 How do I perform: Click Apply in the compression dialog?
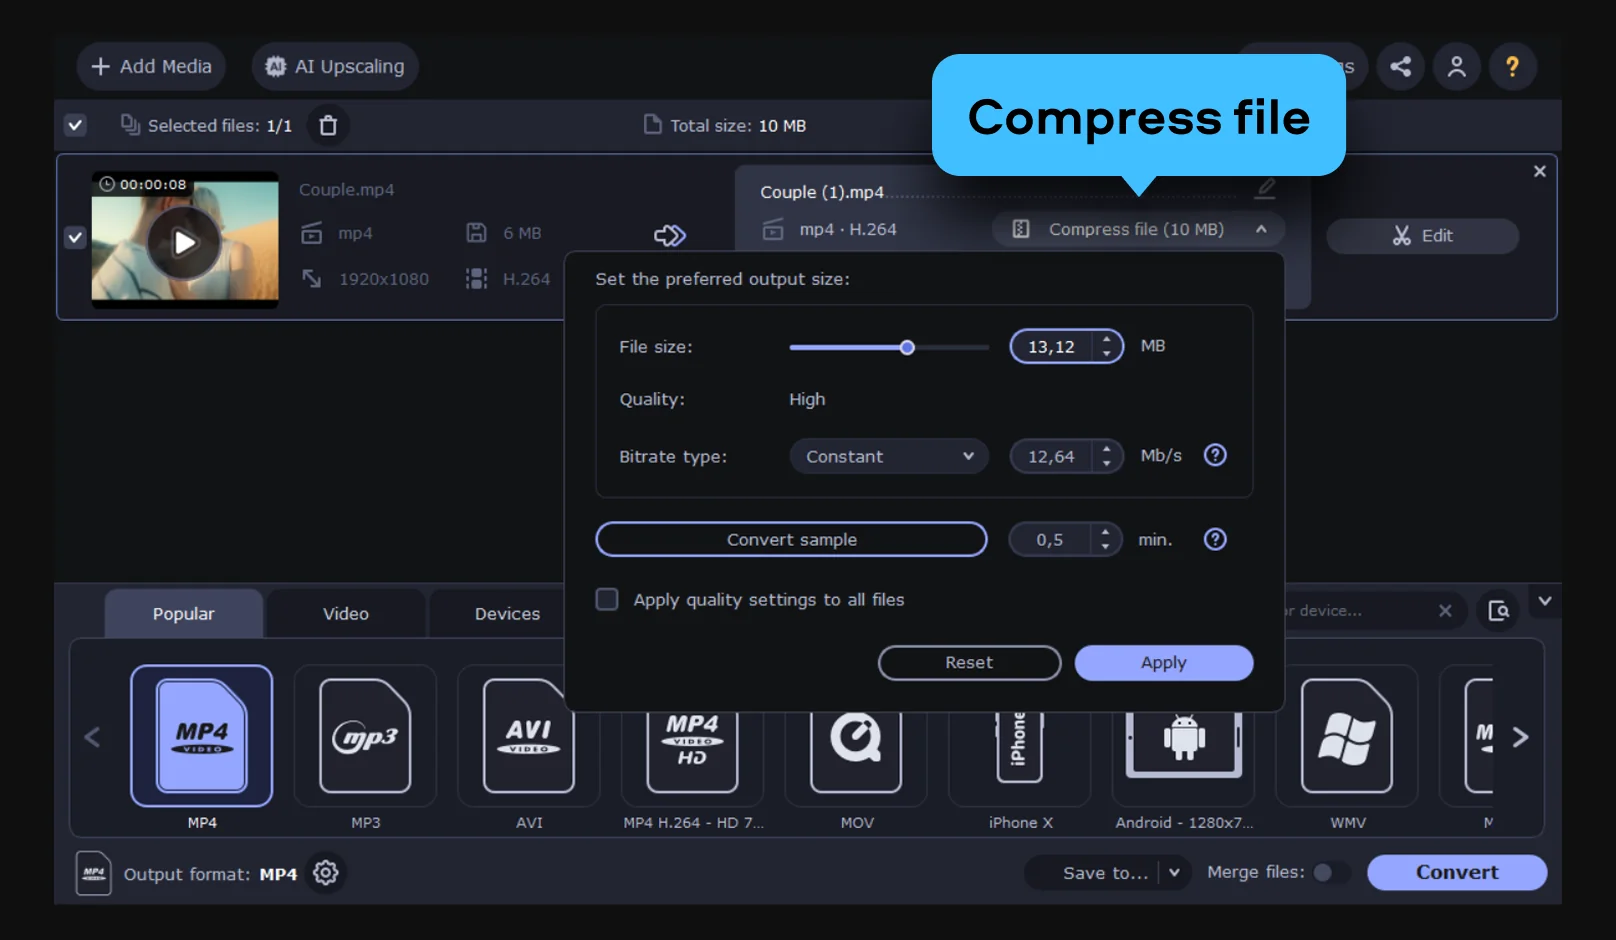1164,663
